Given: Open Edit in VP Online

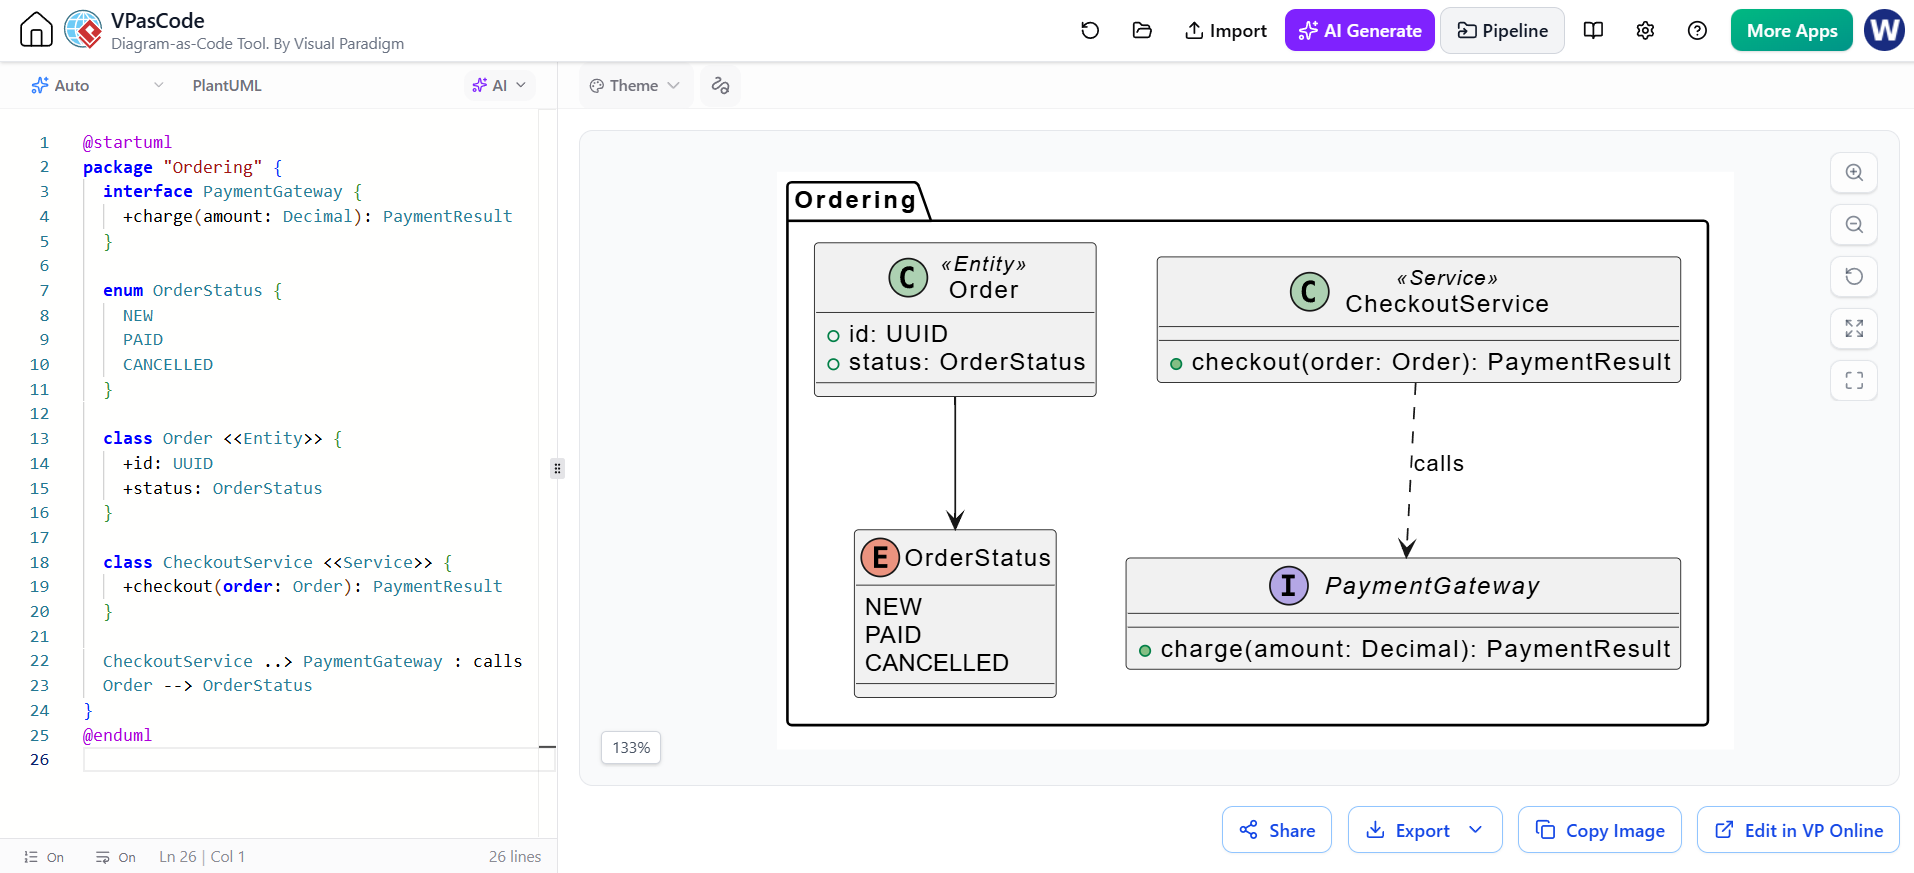Looking at the screenshot, I should 1798,830.
